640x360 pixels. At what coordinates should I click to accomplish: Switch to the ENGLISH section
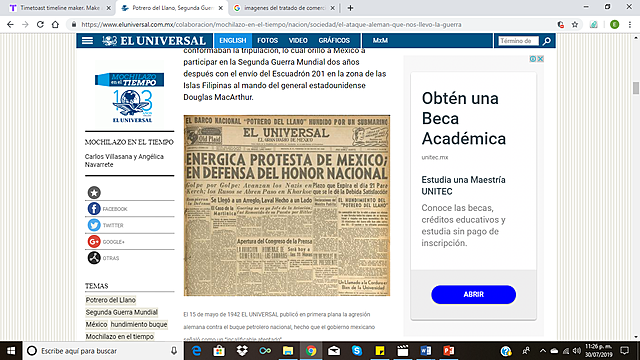pos(233,40)
